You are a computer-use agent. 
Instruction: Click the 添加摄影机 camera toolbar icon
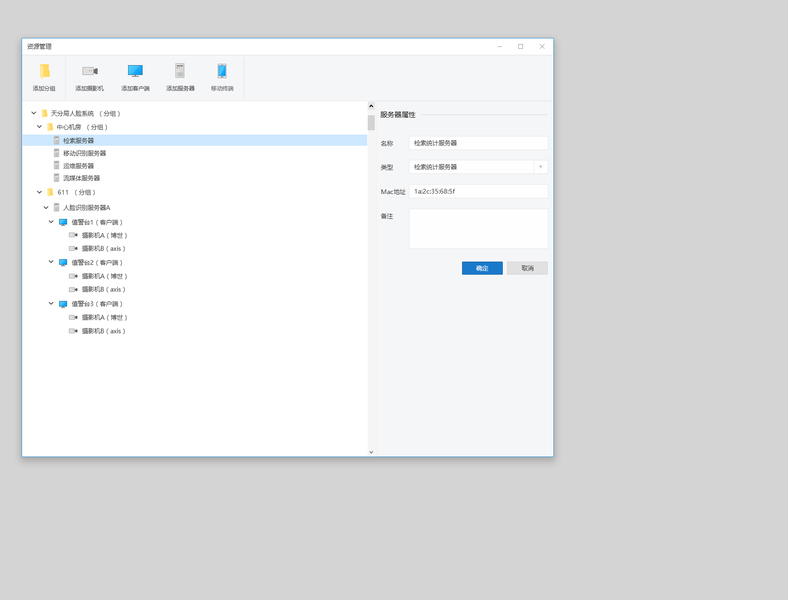coord(90,71)
